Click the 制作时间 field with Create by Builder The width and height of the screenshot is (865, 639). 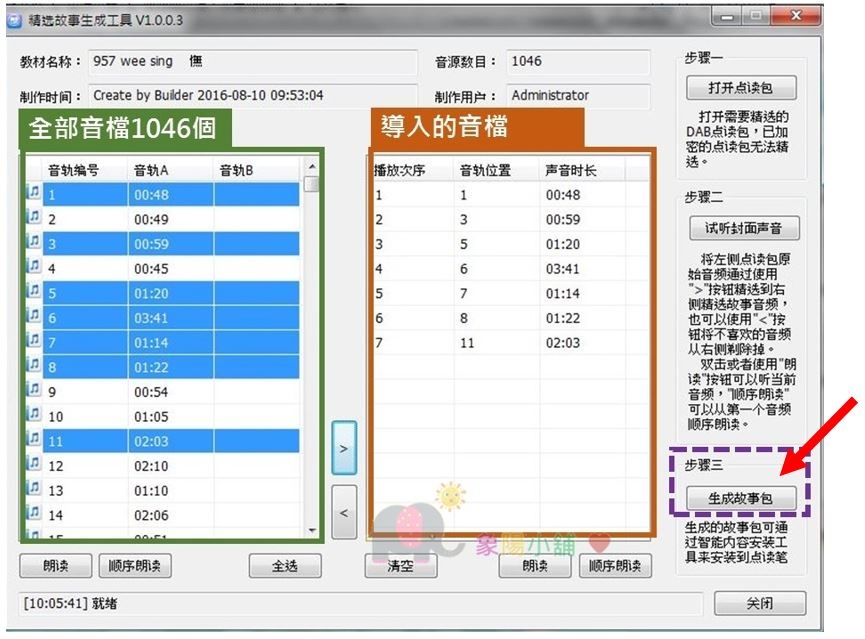click(x=253, y=95)
